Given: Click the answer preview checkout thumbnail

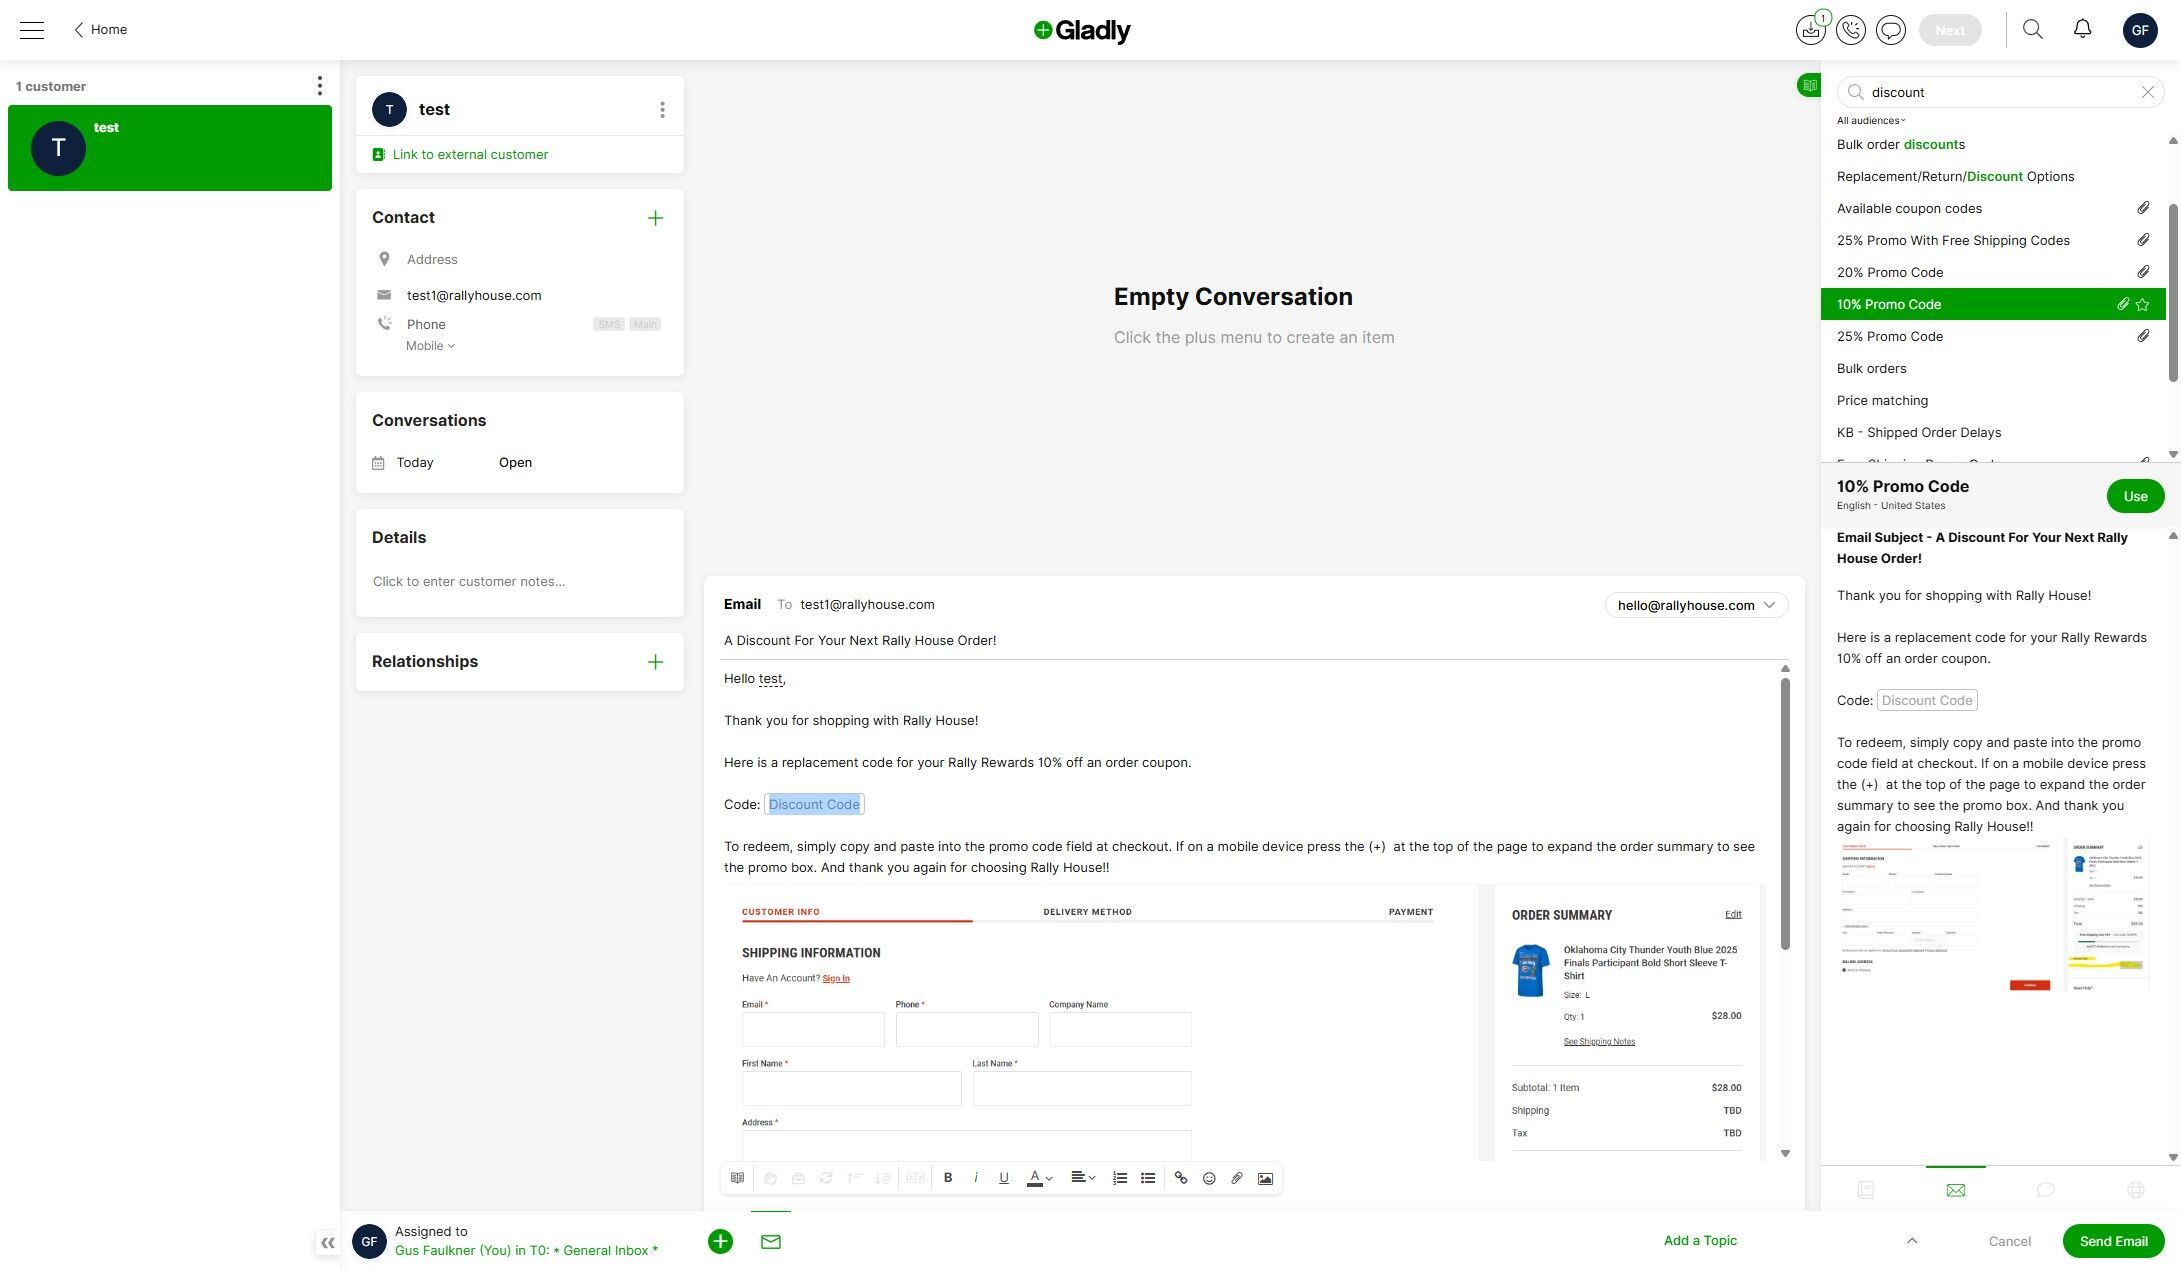Looking at the screenshot, I should (1993, 918).
